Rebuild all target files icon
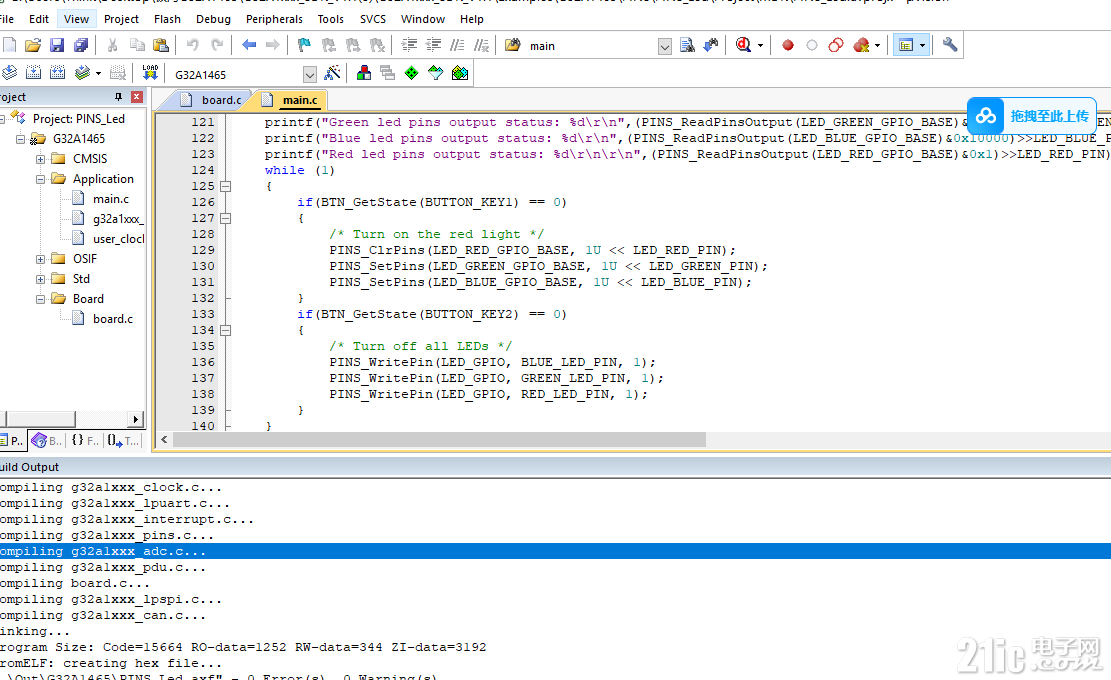 [x=57, y=73]
